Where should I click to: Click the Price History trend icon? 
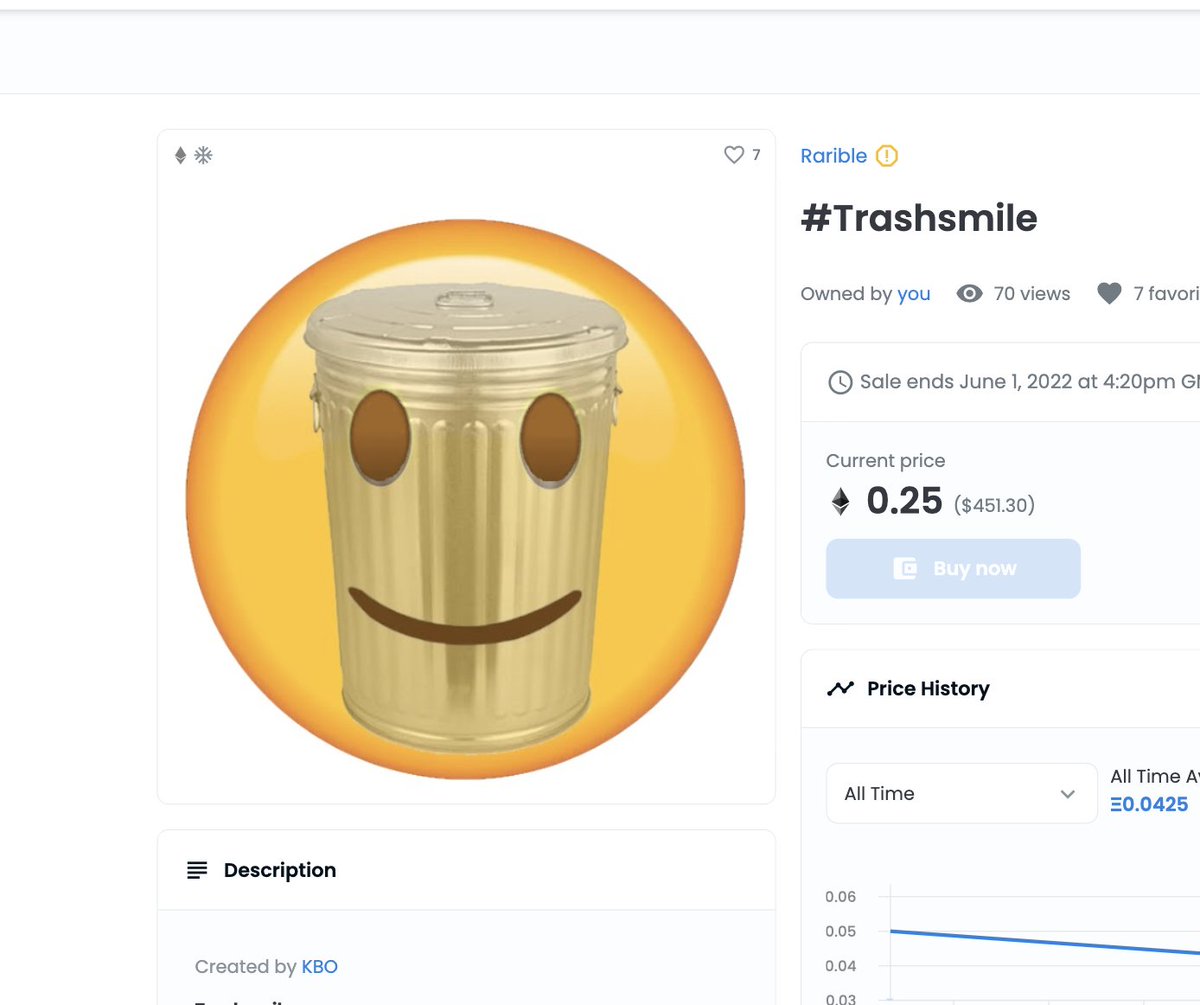(x=840, y=689)
